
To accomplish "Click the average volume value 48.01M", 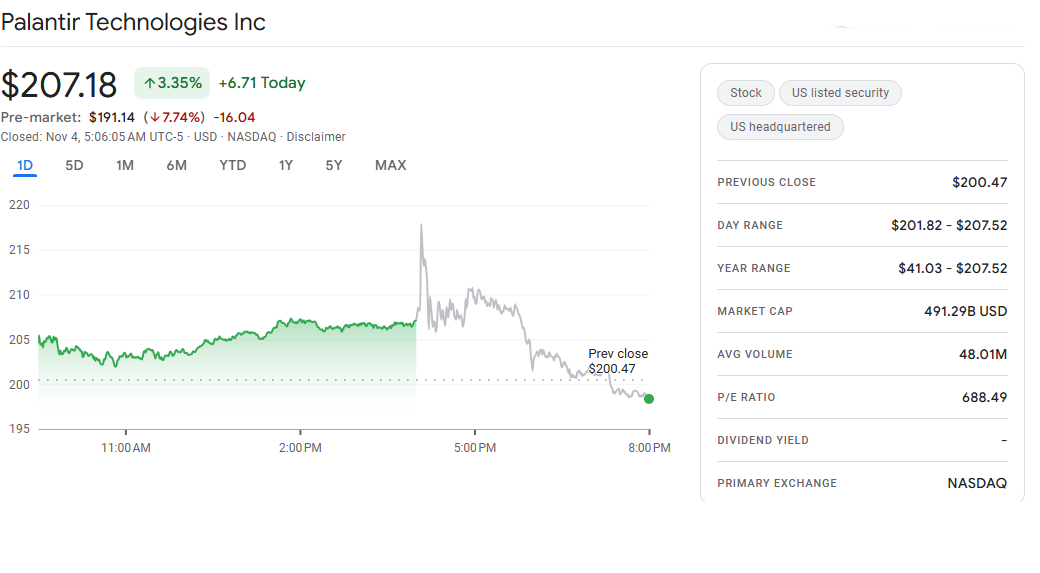I will (x=983, y=355).
